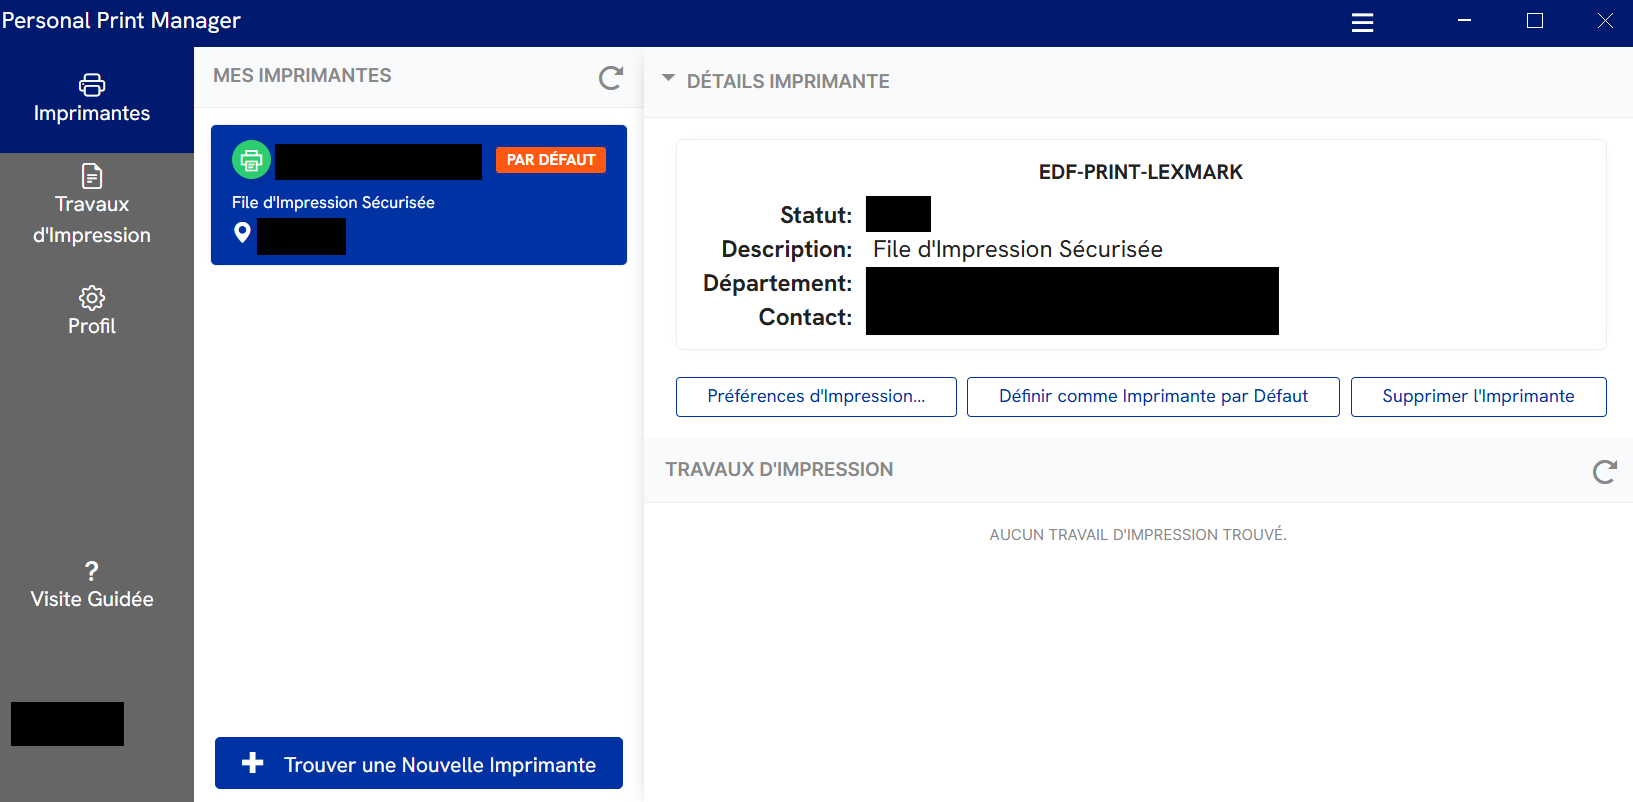
Task: Minimize the Personal Print Manager window
Action: pyautogui.click(x=1464, y=21)
